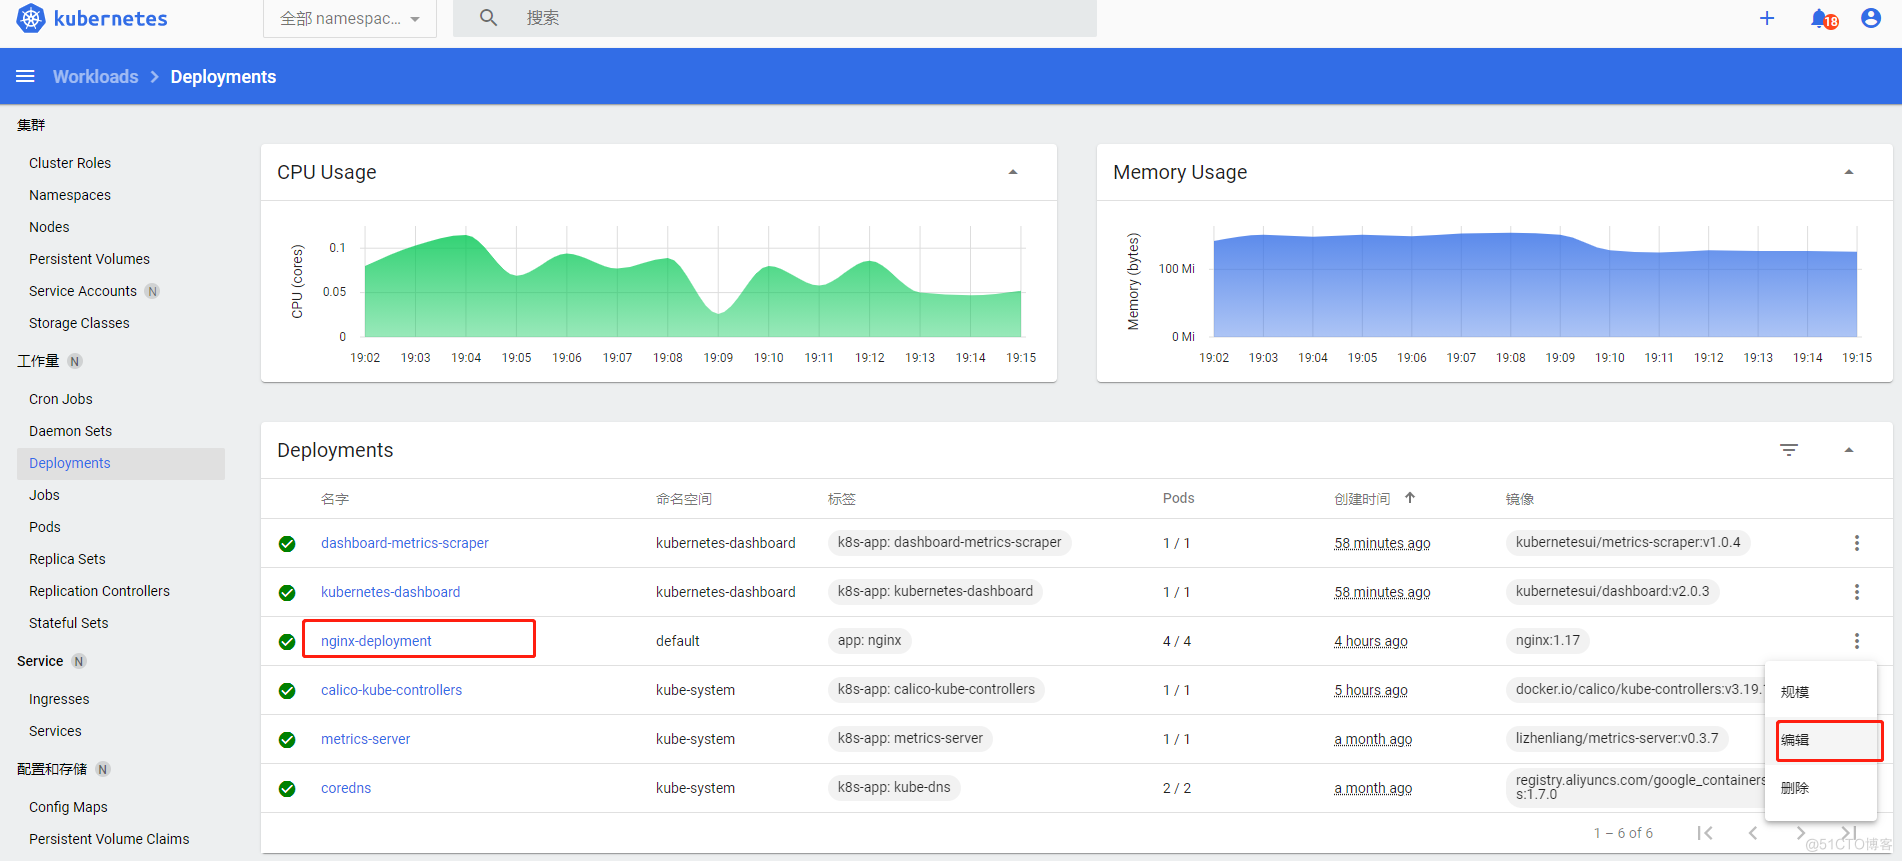Sort by creation time arrow

1410,498
